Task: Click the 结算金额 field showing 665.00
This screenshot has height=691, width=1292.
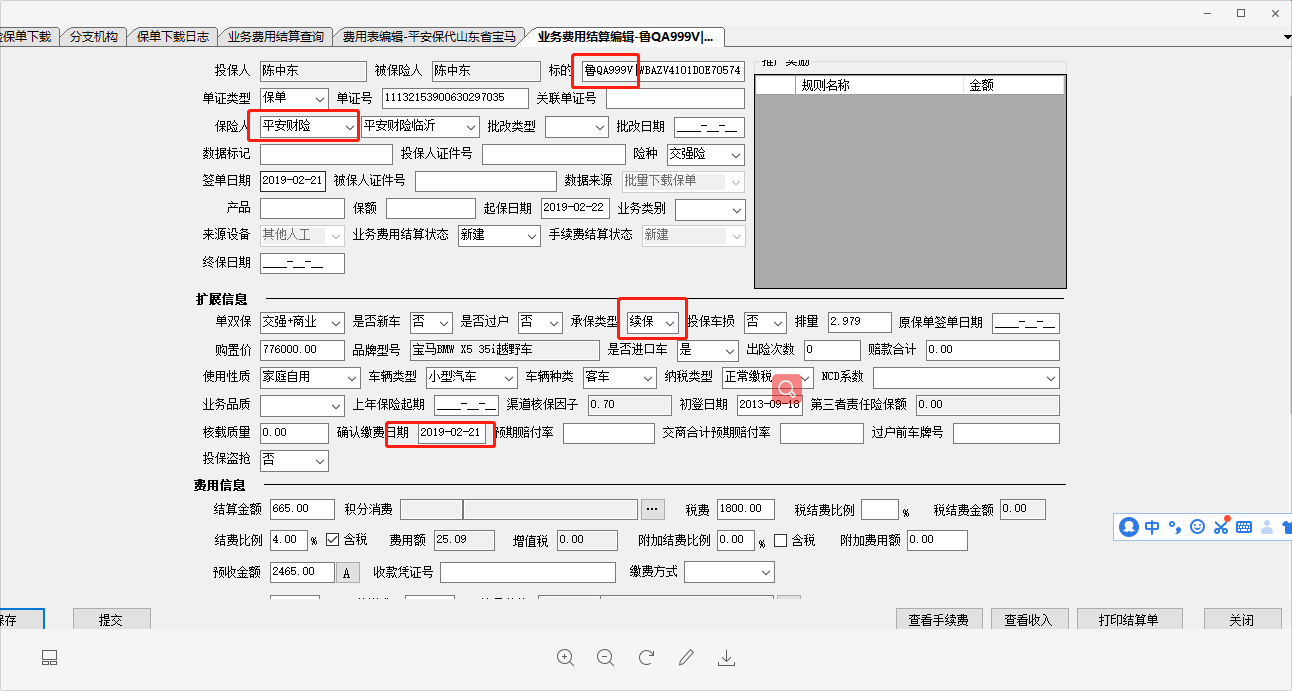Action: tap(302, 509)
